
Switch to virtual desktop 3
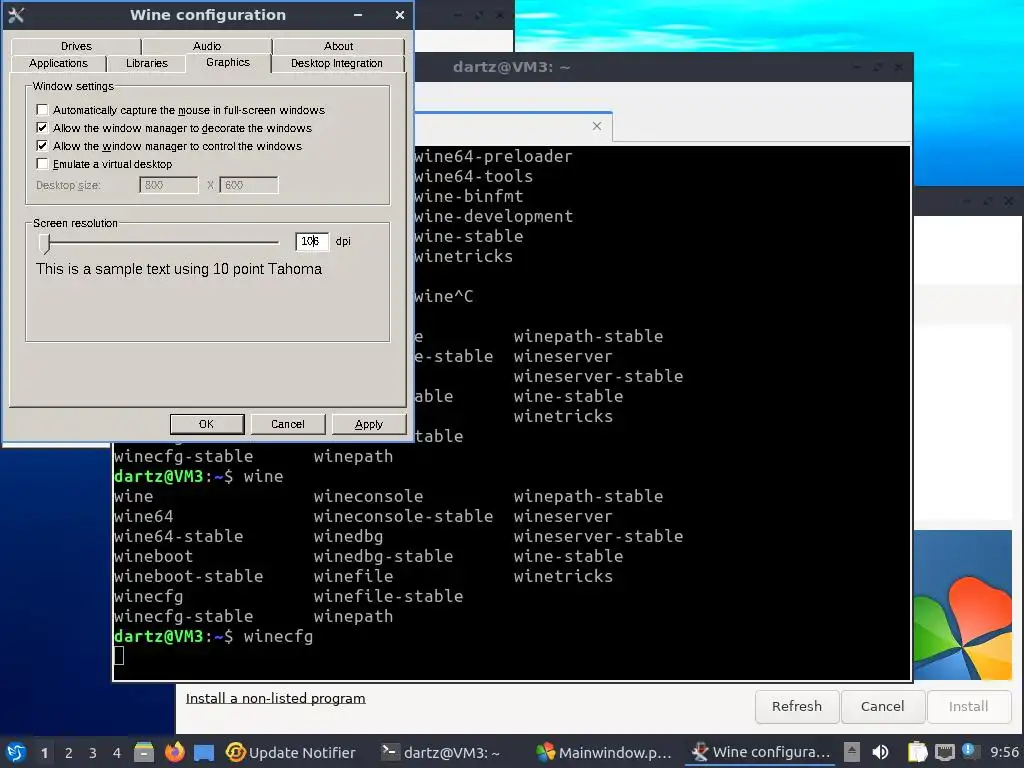[93, 753]
